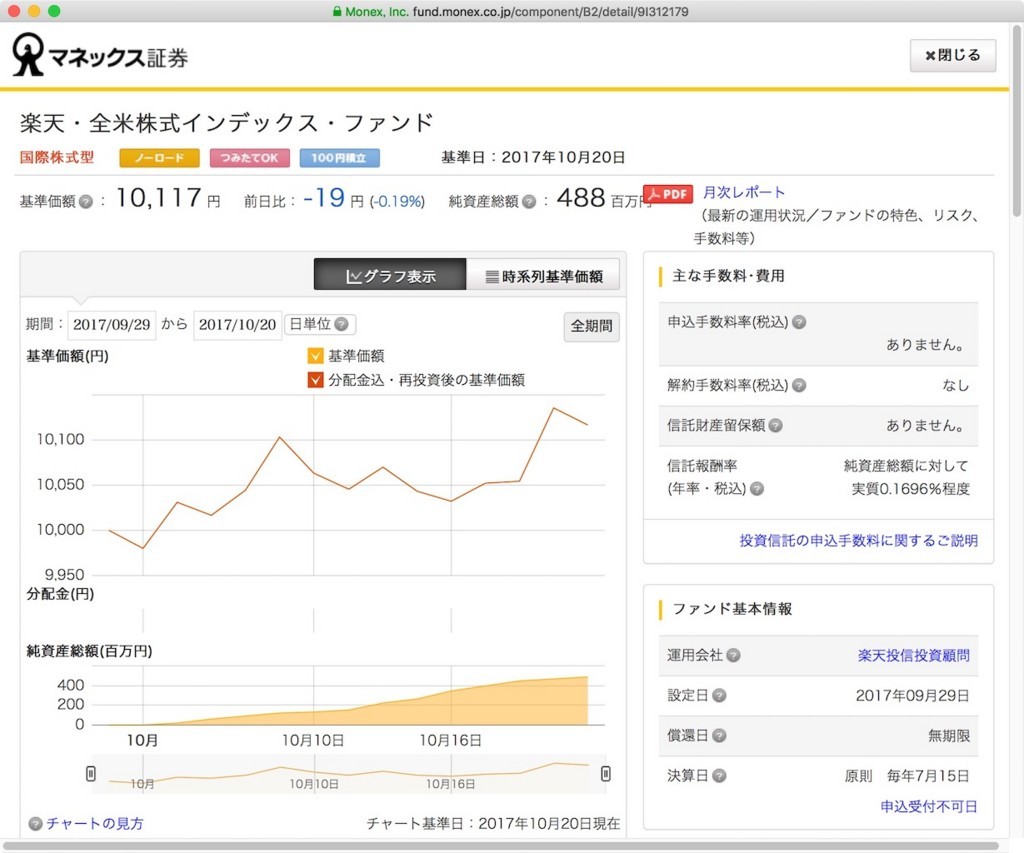
Task: Click the 2017年09月29日 inception date value
Action: [912, 696]
